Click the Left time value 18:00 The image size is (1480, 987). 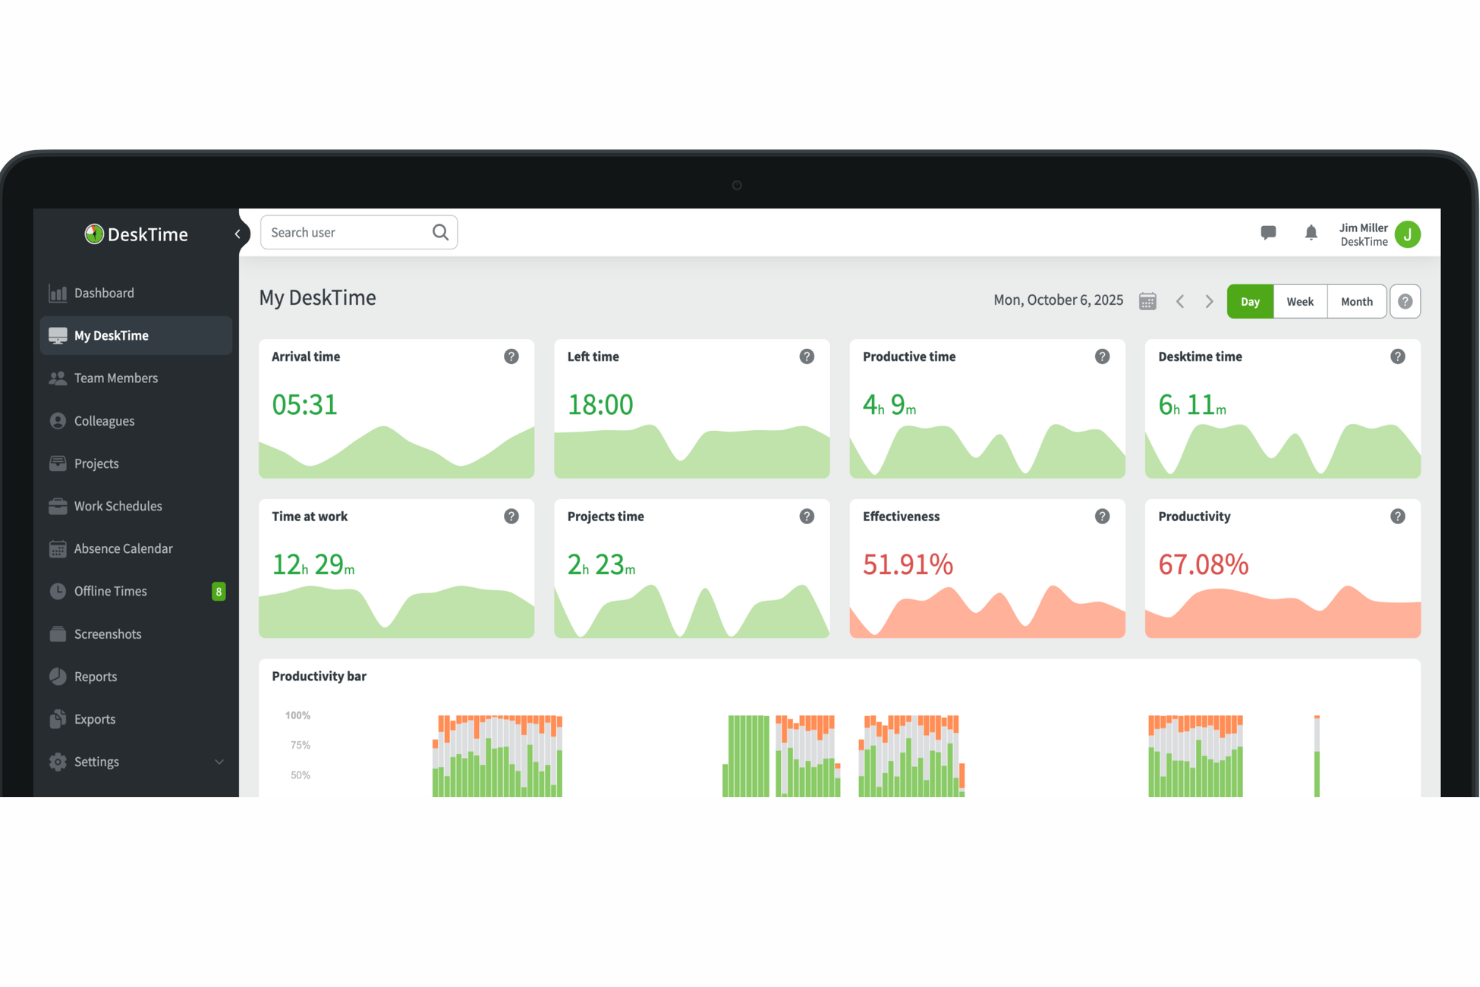click(600, 405)
